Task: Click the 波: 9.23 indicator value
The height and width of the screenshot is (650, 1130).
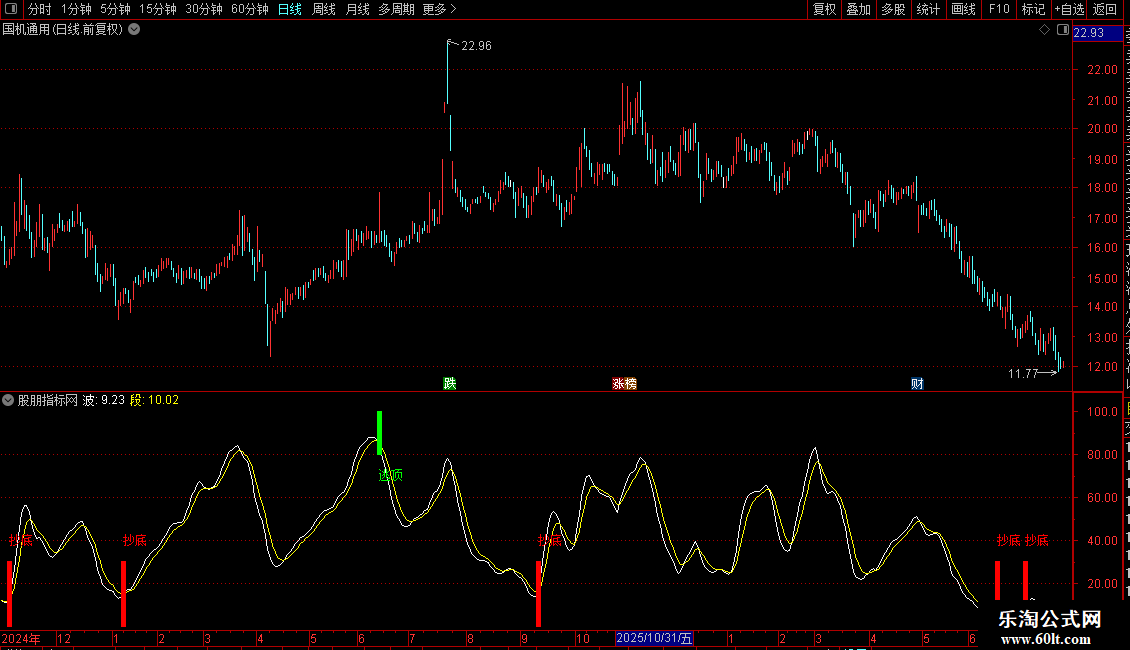Action: pos(104,400)
